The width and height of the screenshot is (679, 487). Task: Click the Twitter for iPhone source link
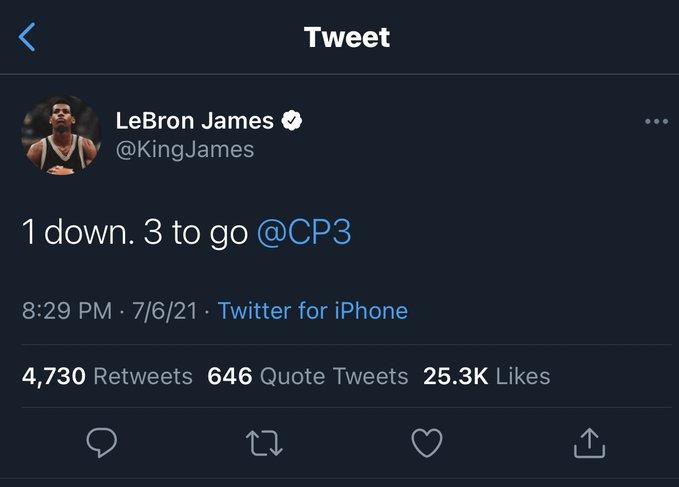pos(313,310)
